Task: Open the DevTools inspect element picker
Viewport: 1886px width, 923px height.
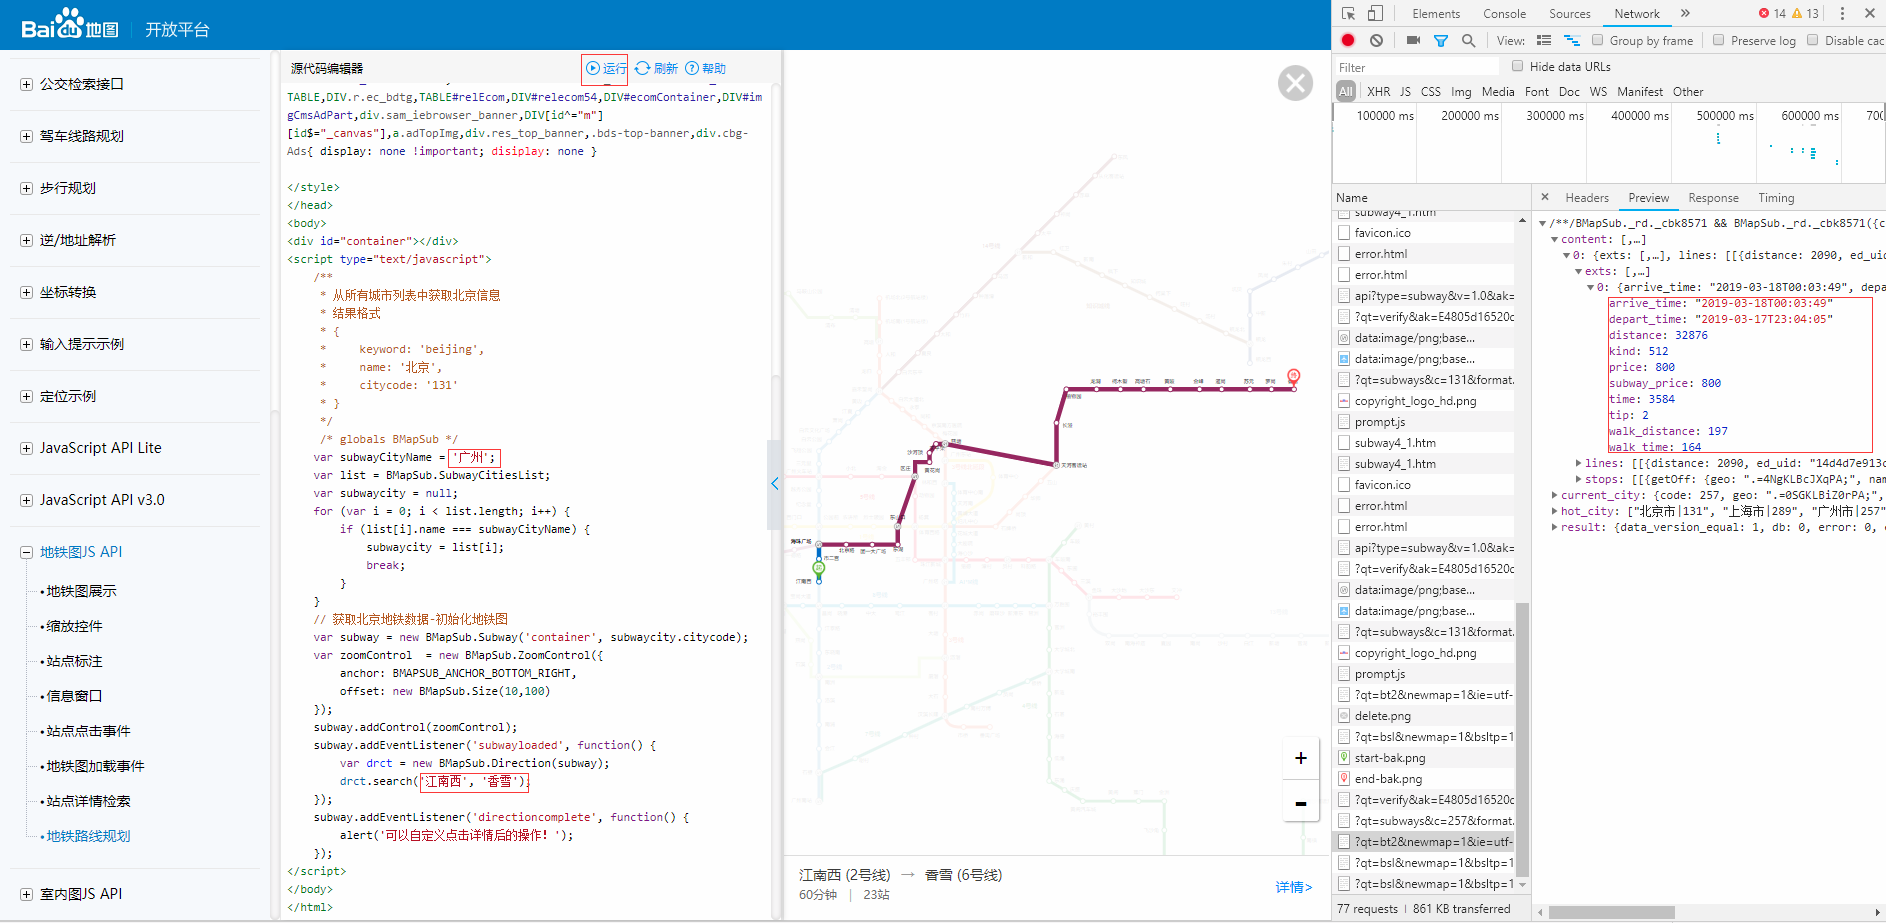Action: pyautogui.click(x=1349, y=13)
